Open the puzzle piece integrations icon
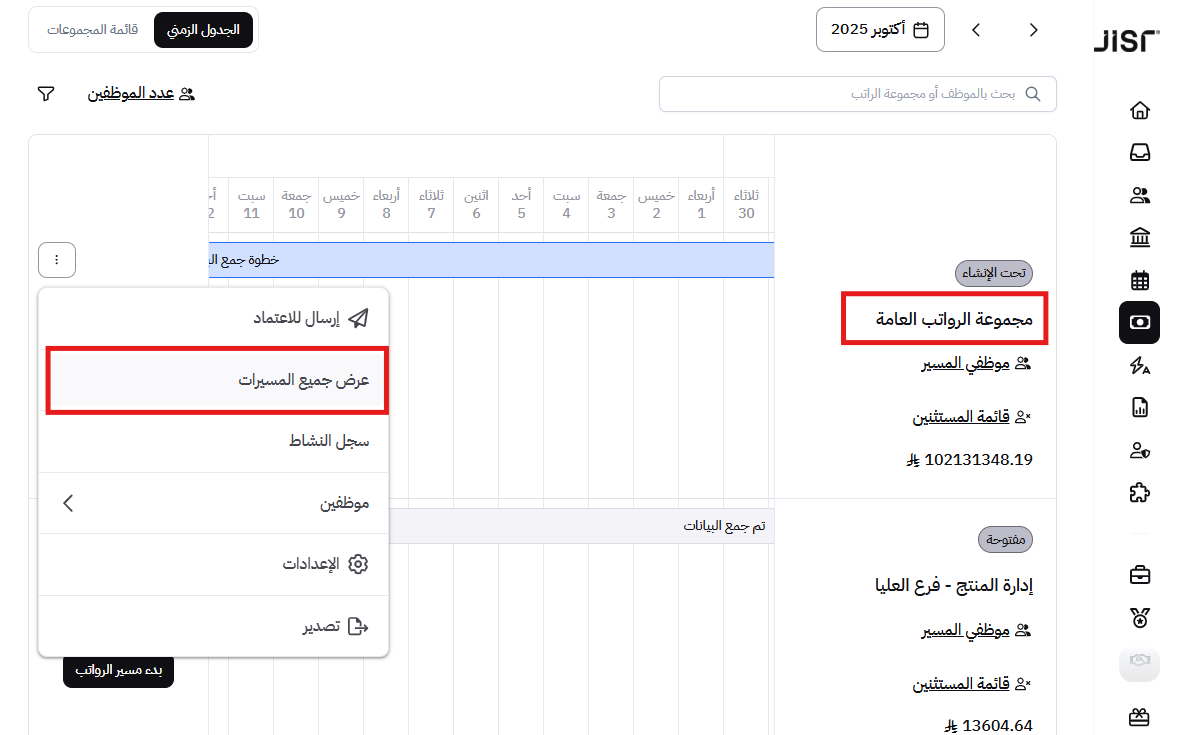 1139,492
